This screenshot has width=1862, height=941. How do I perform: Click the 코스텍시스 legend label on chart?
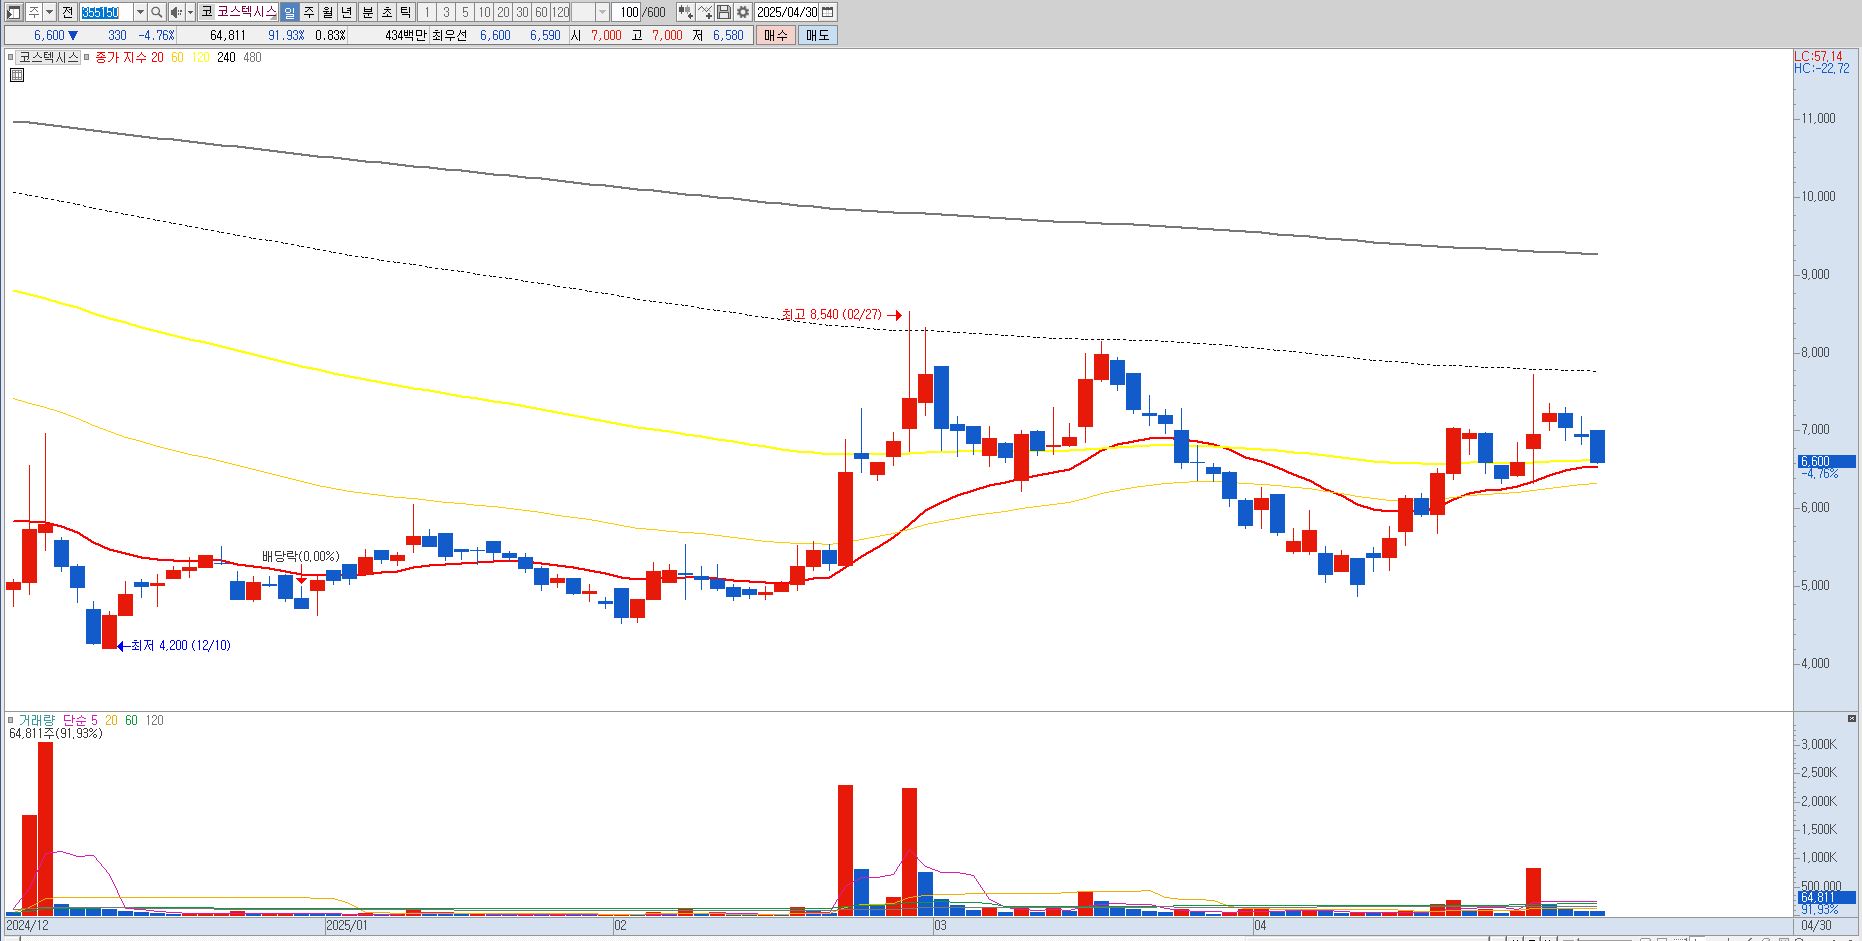point(48,57)
